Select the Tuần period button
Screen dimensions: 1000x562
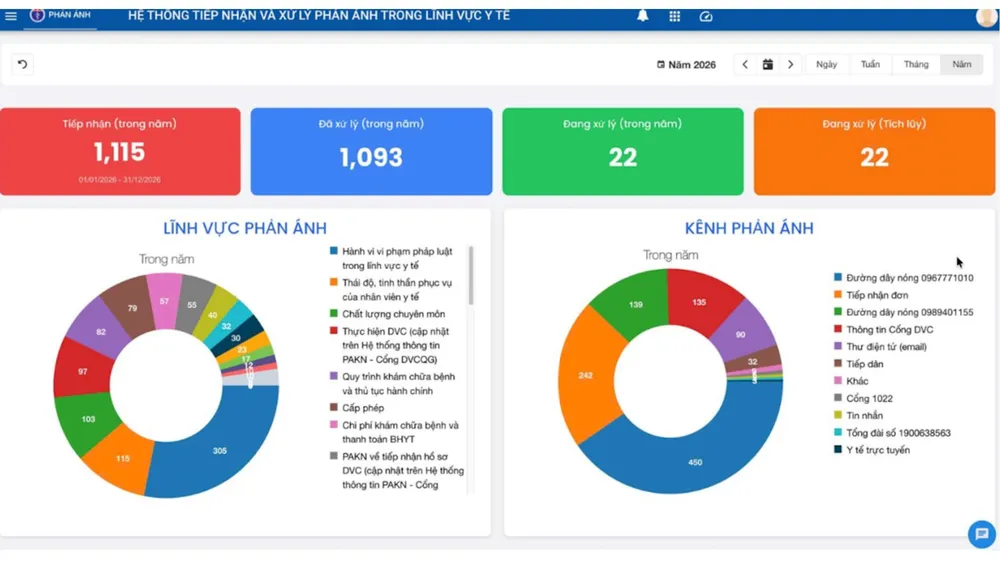[870, 64]
